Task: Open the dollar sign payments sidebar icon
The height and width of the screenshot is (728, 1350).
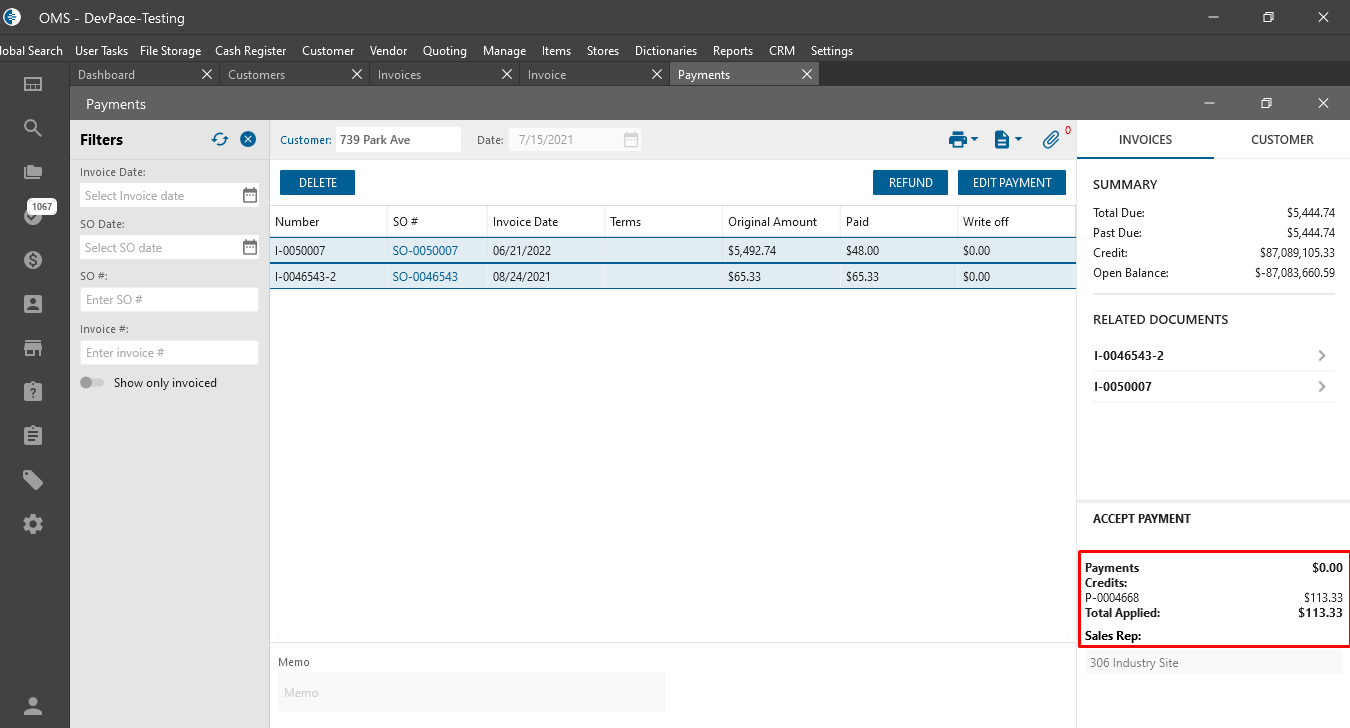Action: [33, 260]
